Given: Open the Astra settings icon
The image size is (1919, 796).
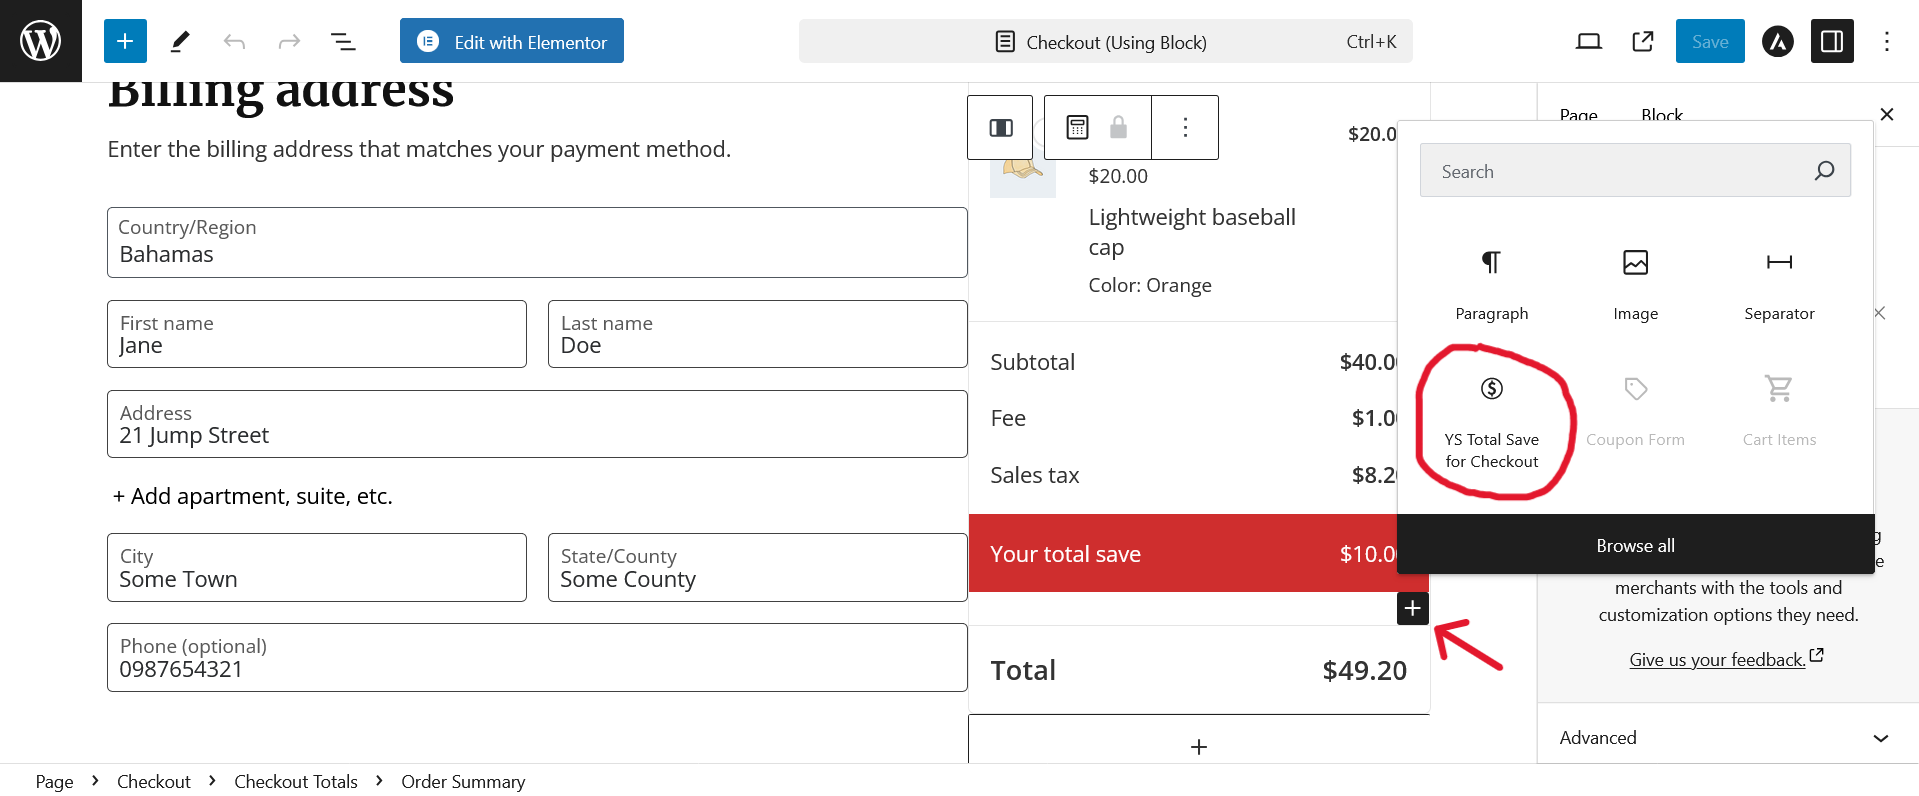Looking at the screenshot, I should [x=1777, y=41].
